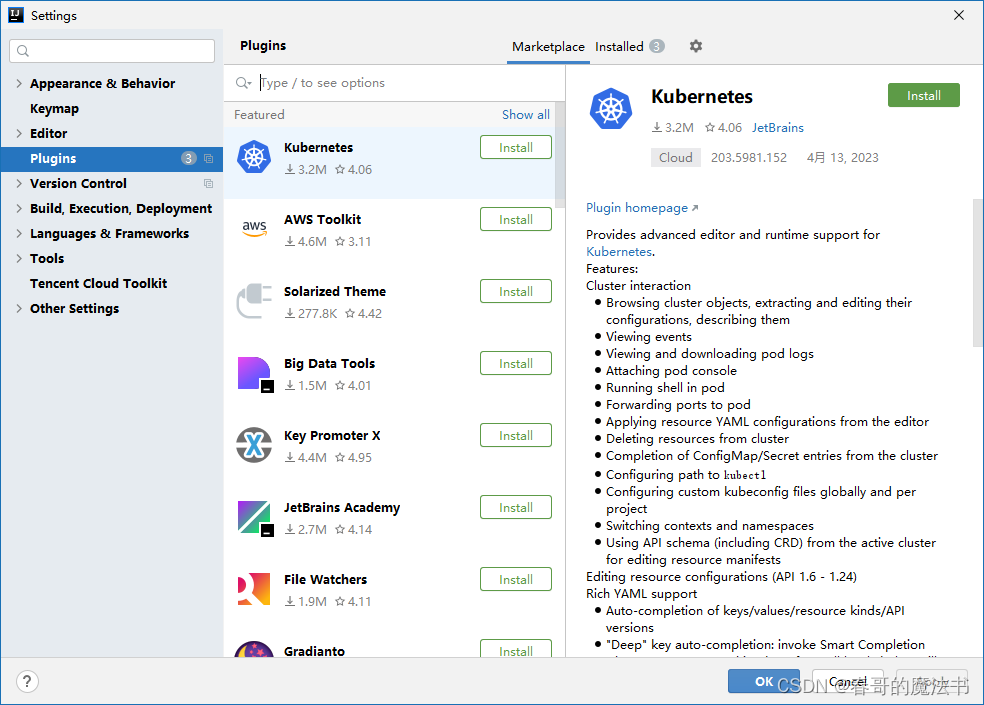Expand the Other Settings node
This screenshot has height=705, width=984.
19,308
